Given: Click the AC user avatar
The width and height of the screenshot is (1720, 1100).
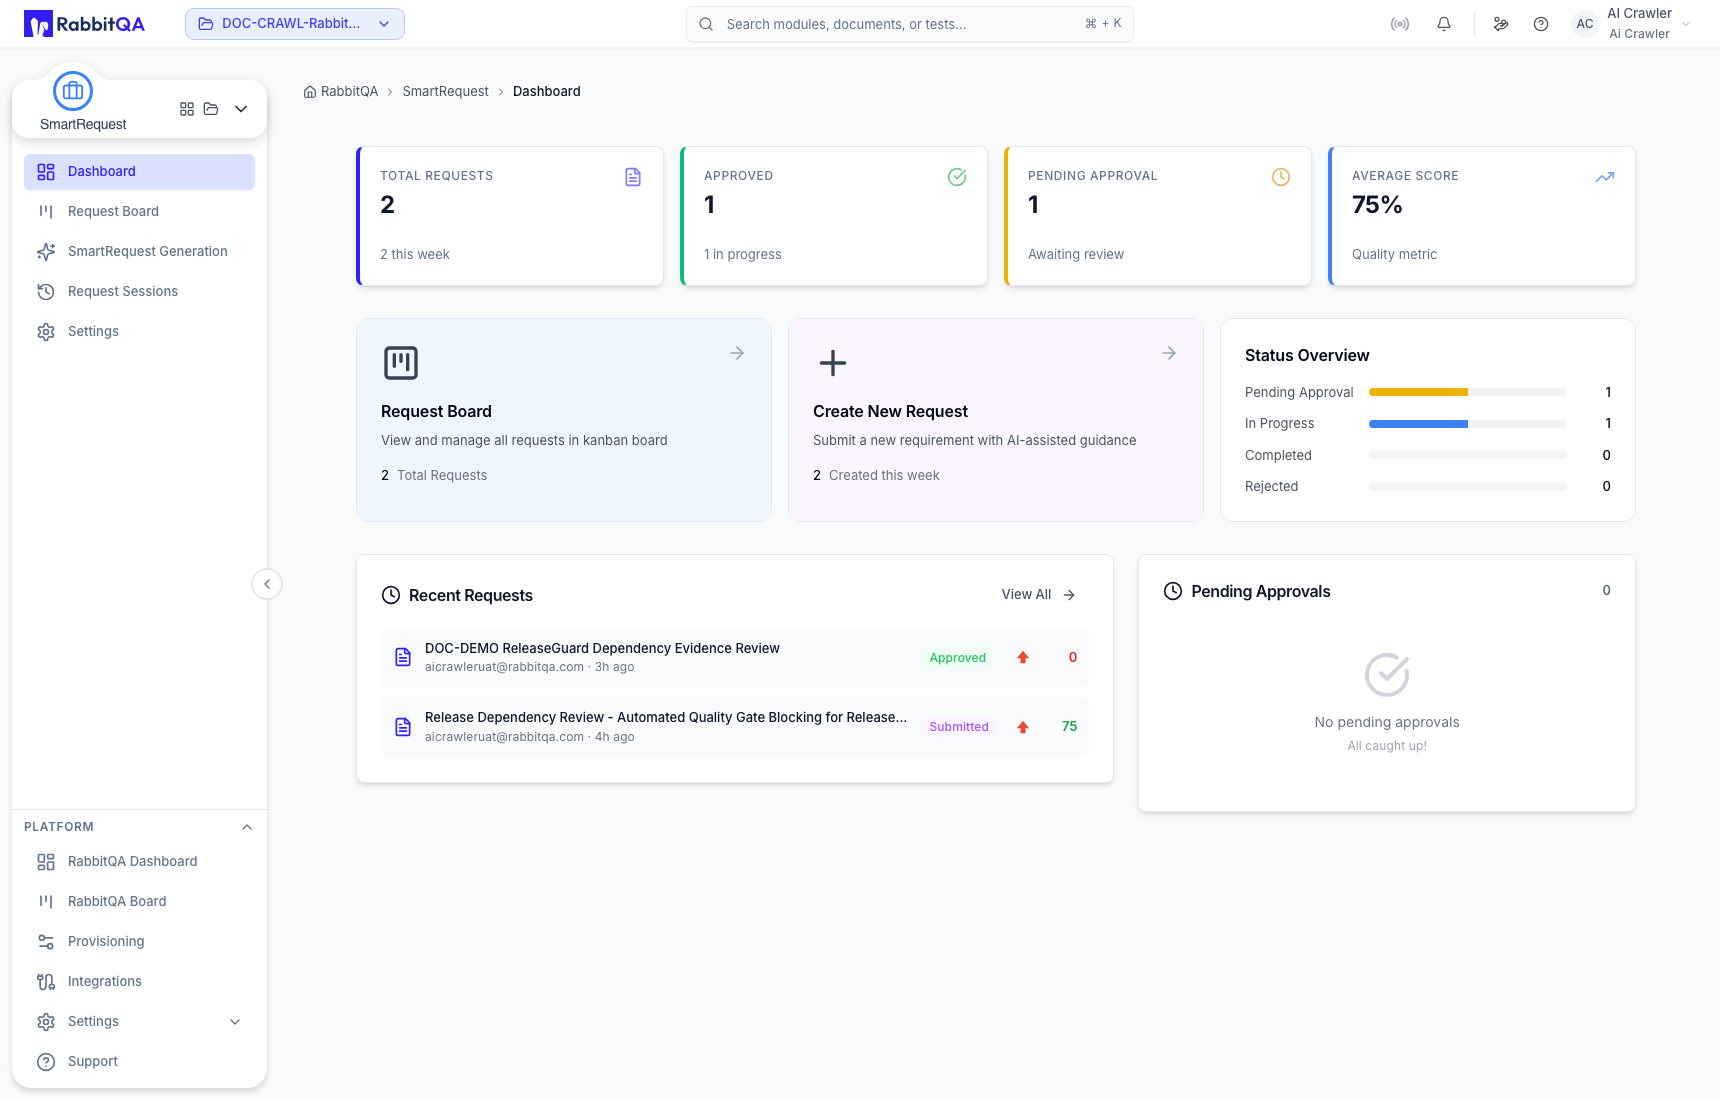Looking at the screenshot, I should click(1585, 24).
